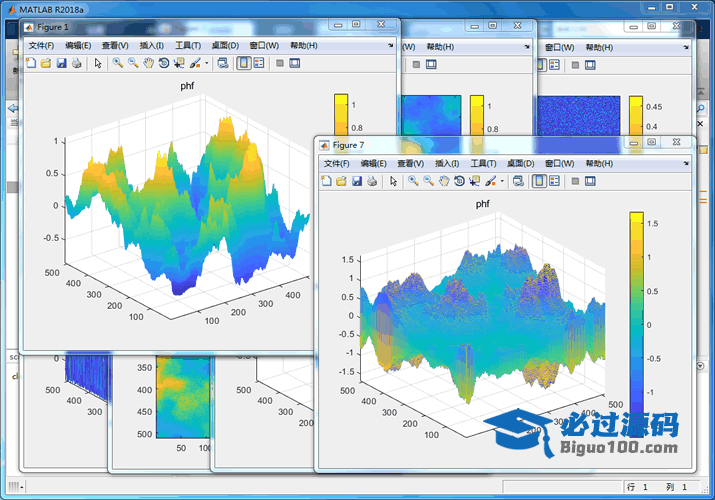Open 查看(V) menu in Figure 1

coord(115,46)
